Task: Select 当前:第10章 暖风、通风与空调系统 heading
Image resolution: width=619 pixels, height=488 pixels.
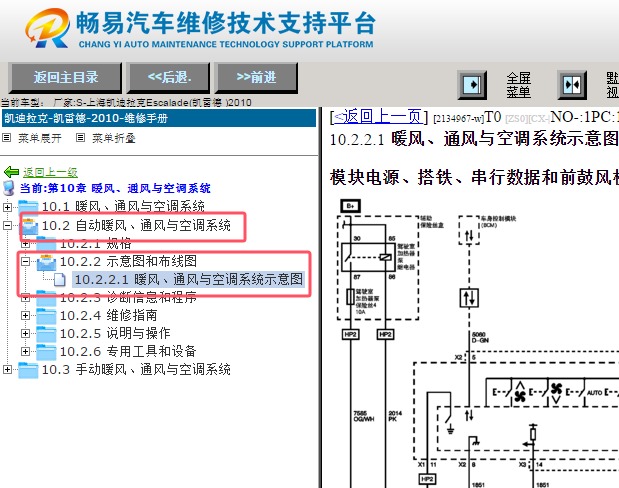Action: tap(115, 188)
